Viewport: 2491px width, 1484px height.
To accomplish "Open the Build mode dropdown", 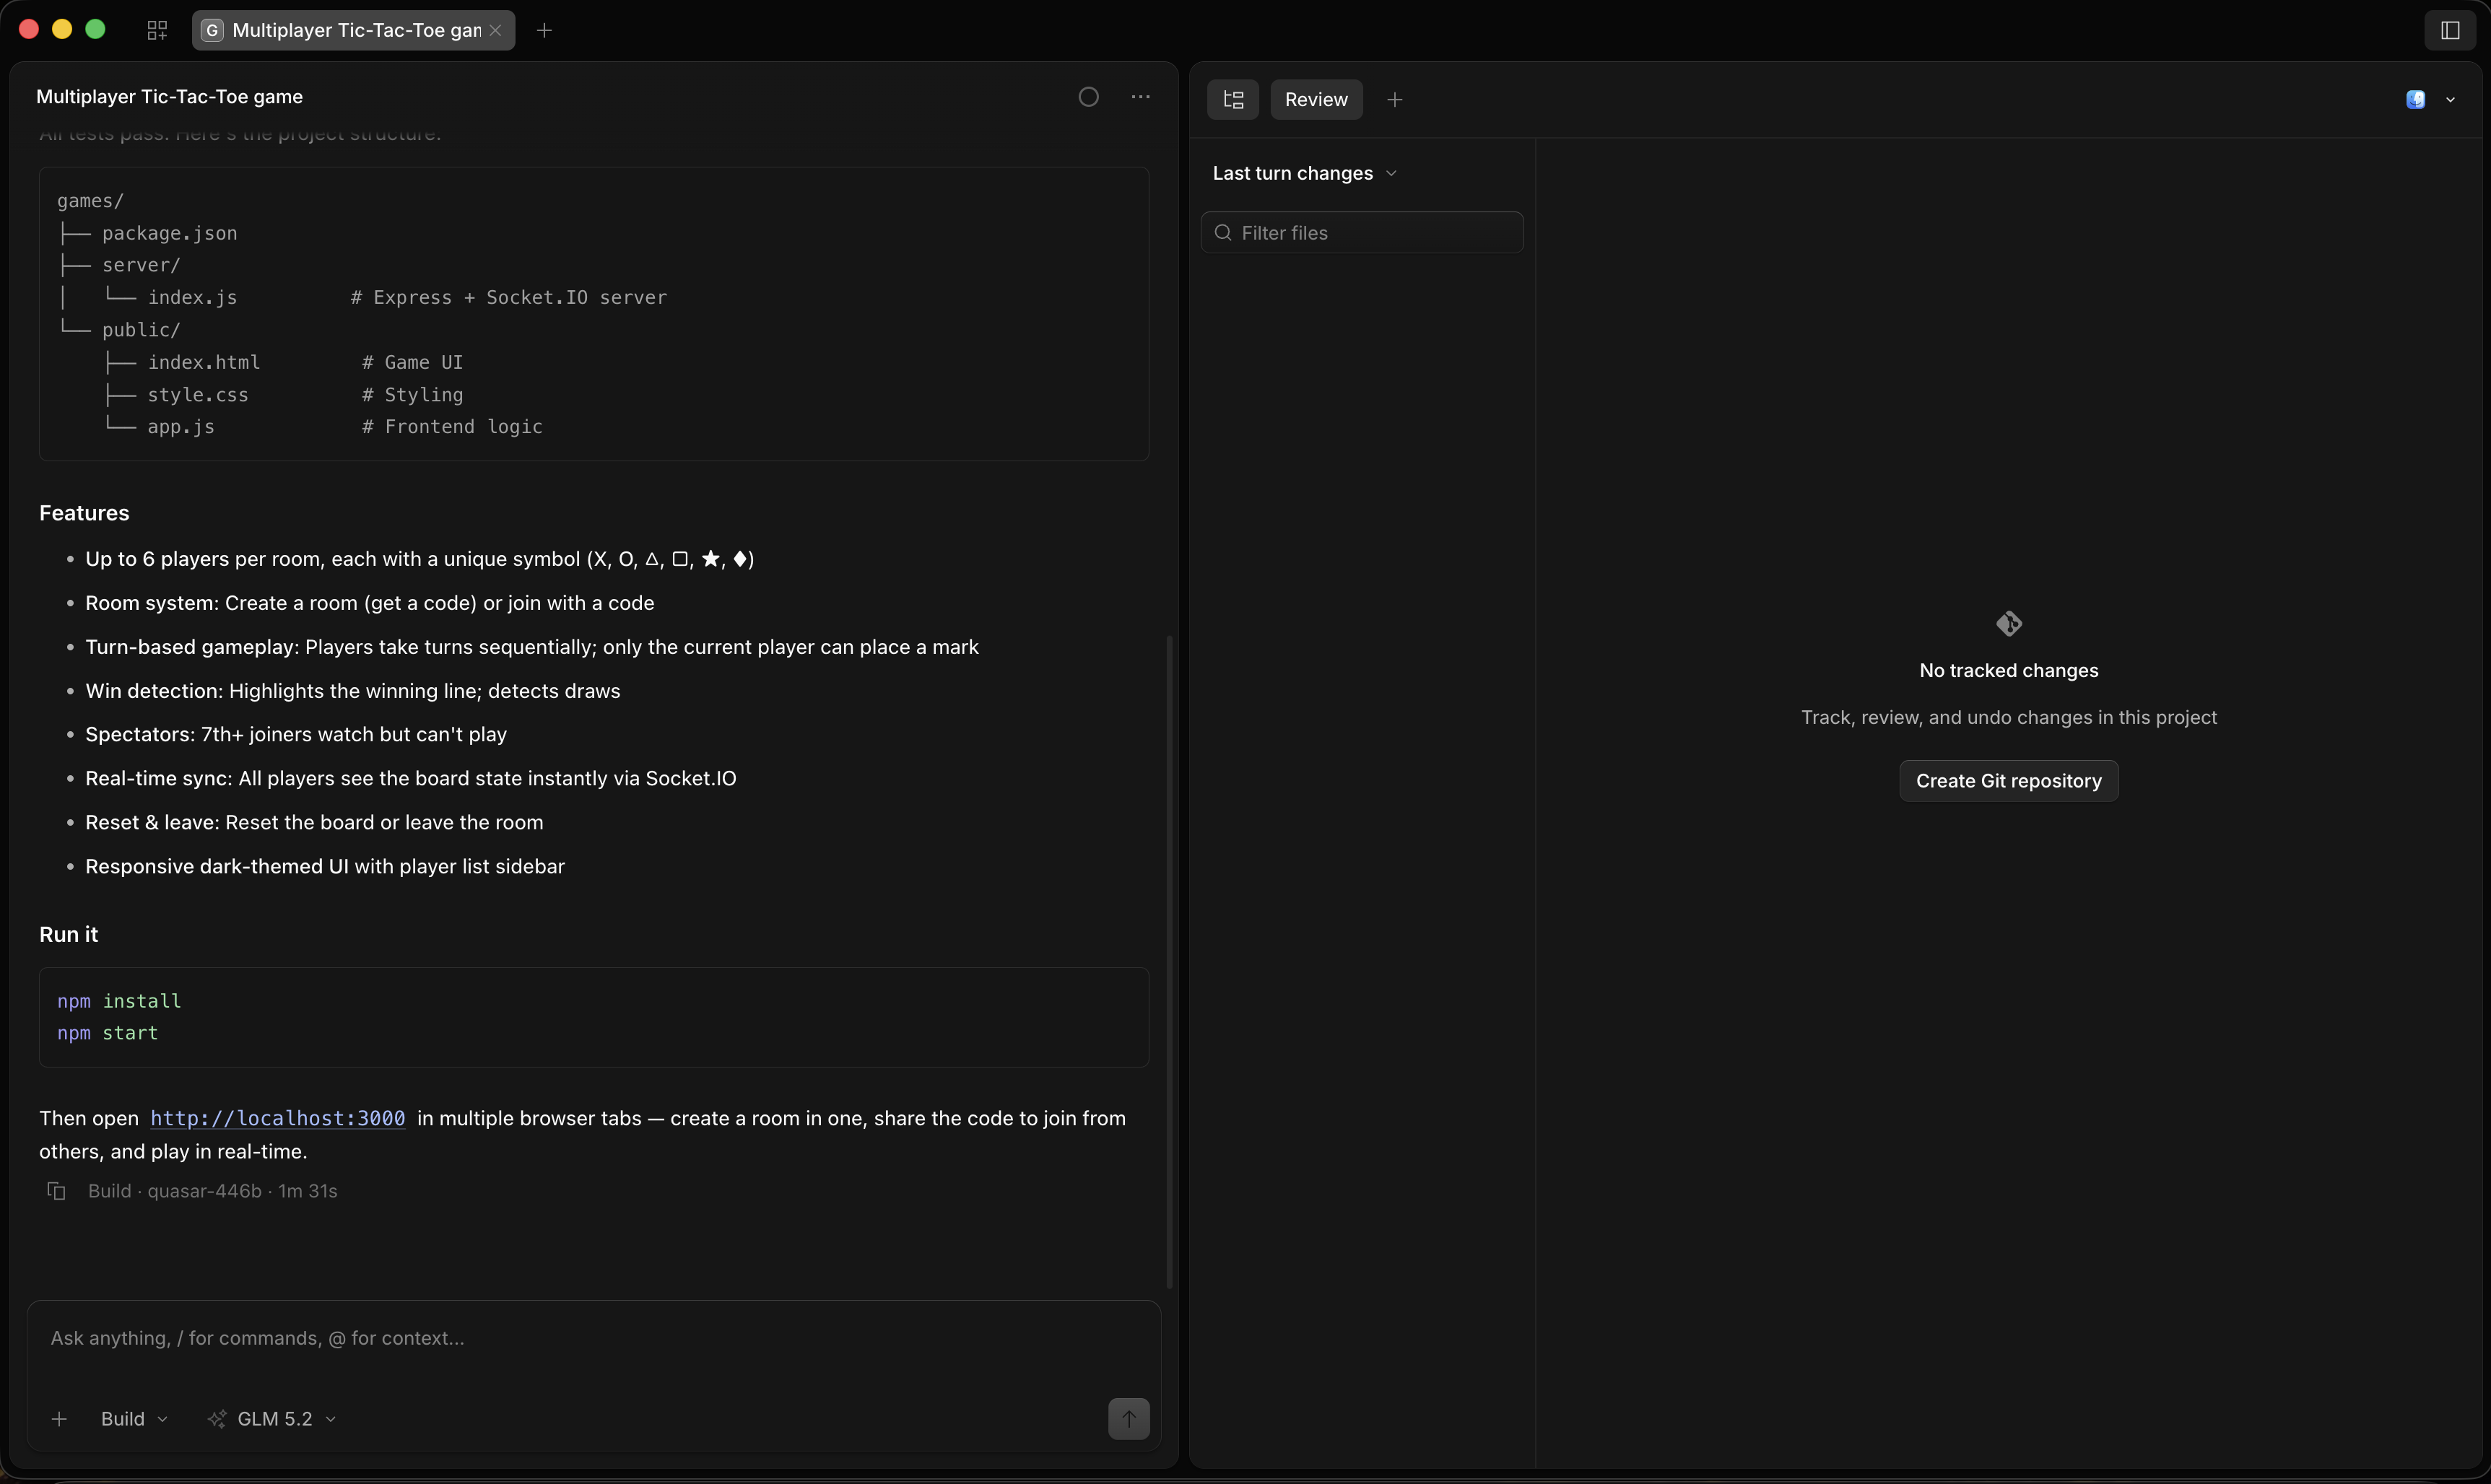I will pos(134,1419).
